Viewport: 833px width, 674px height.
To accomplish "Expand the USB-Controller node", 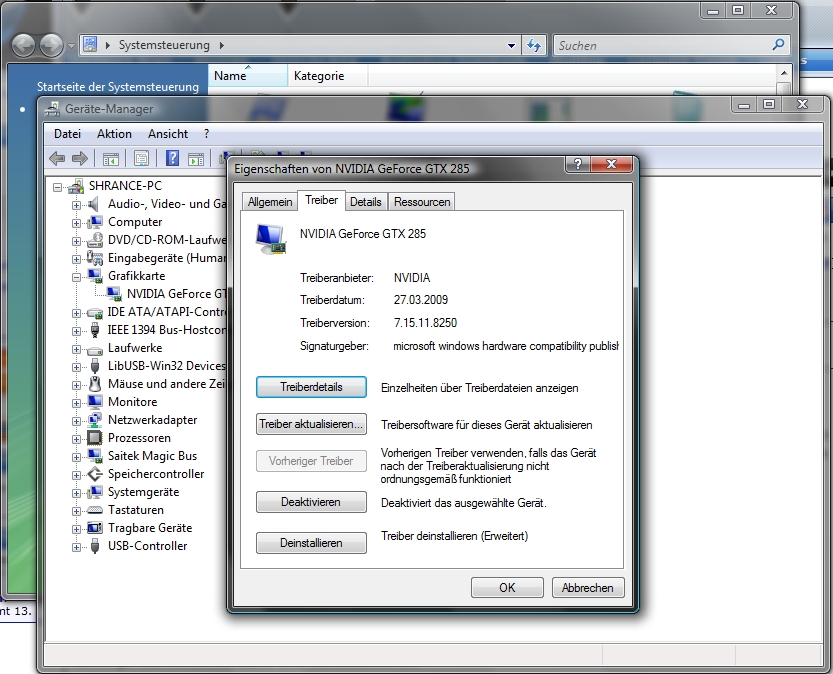I will click(x=76, y=547).
